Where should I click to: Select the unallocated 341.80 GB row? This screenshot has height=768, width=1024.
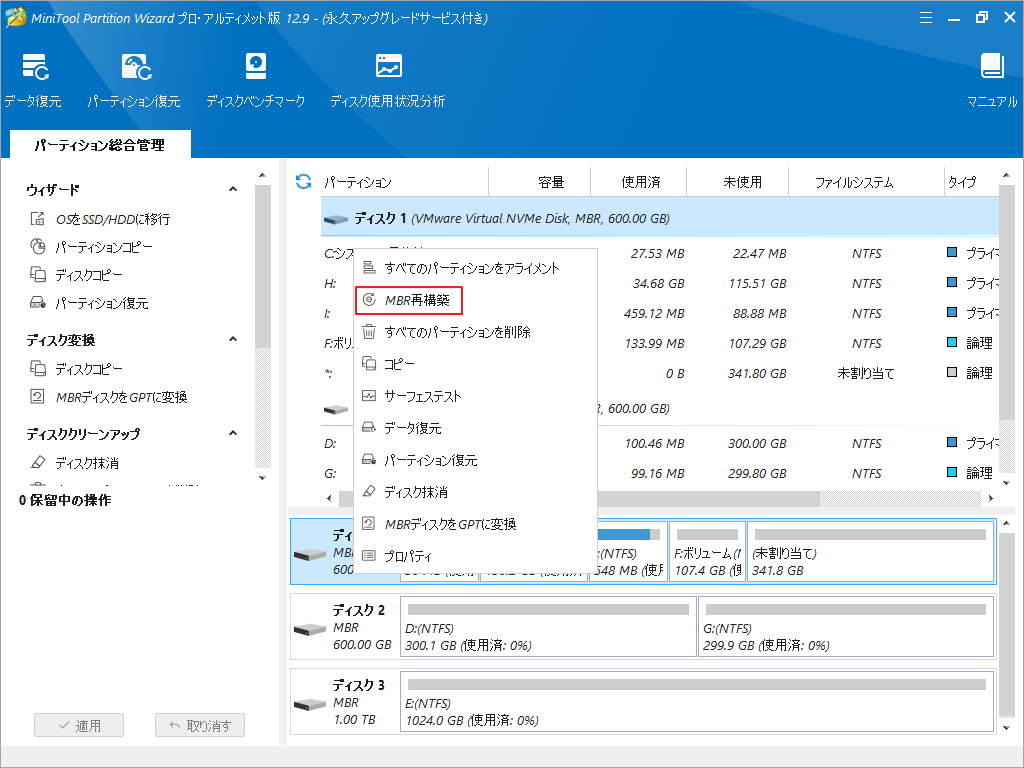[x=660, y=374]
